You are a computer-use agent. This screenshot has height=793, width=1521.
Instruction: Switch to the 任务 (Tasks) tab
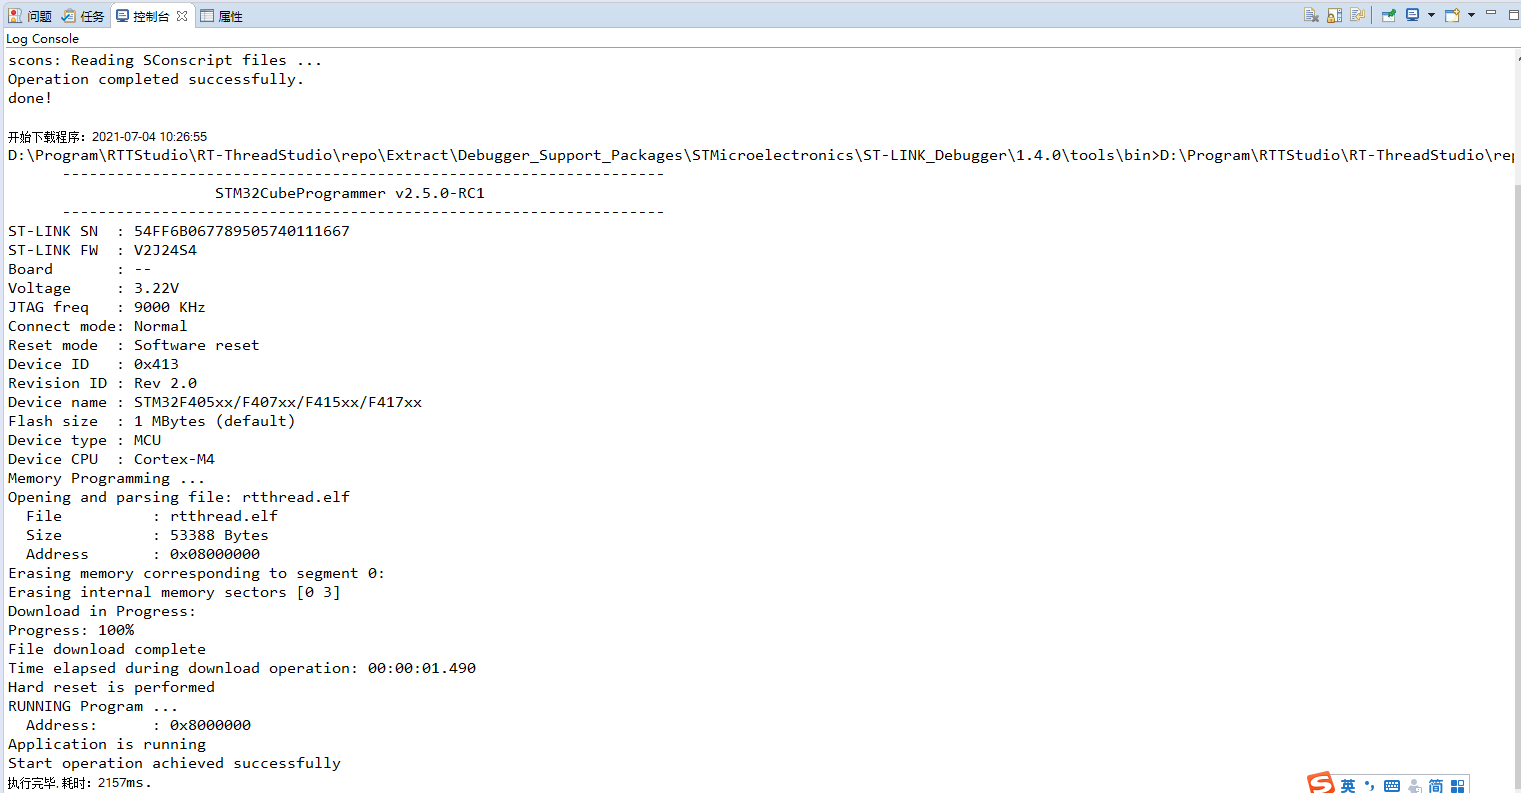(x=83, y=16)
